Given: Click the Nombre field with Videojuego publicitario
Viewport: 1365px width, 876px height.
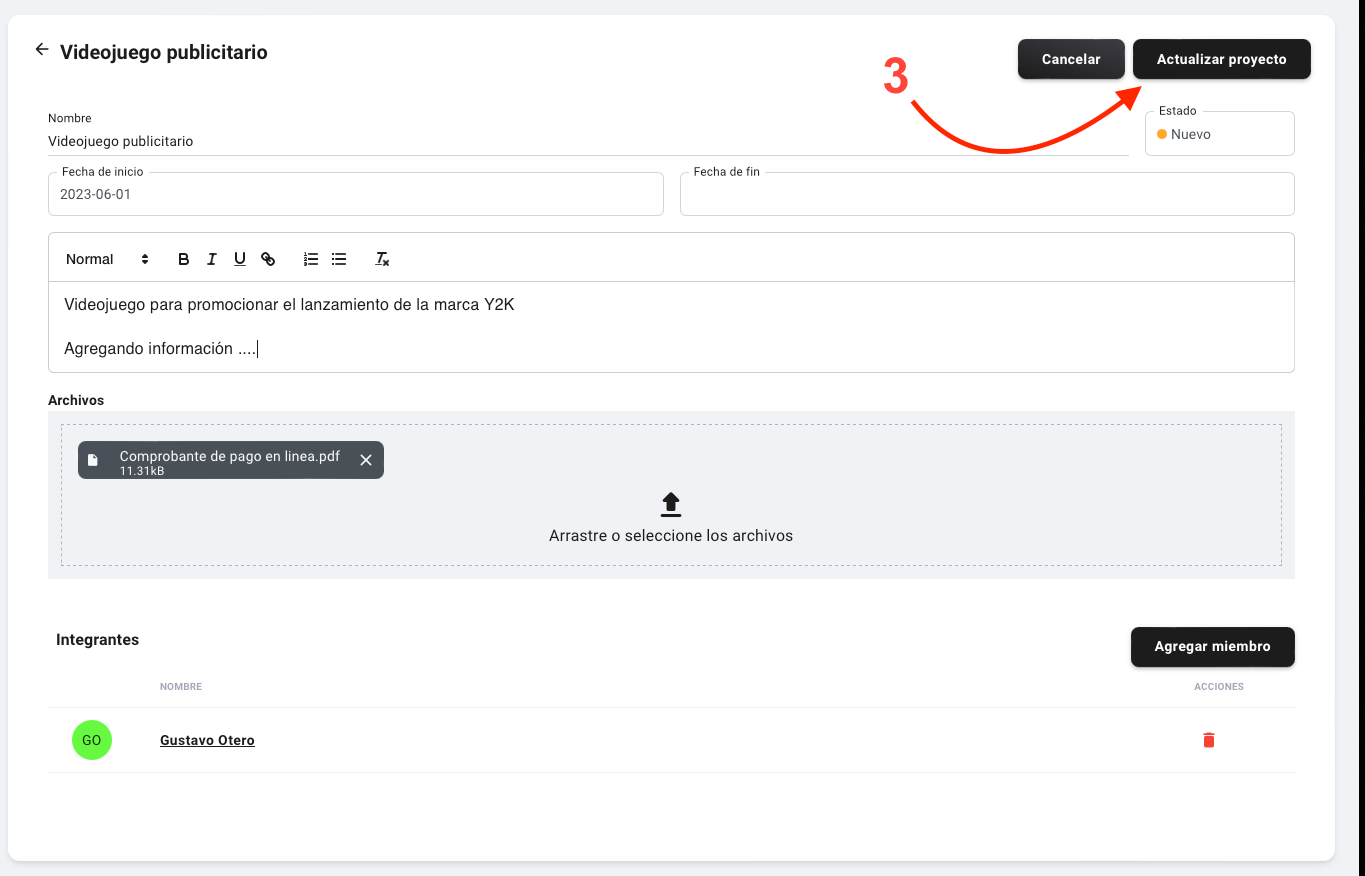Looking at the screenshot, I should [x=588, y=141].
